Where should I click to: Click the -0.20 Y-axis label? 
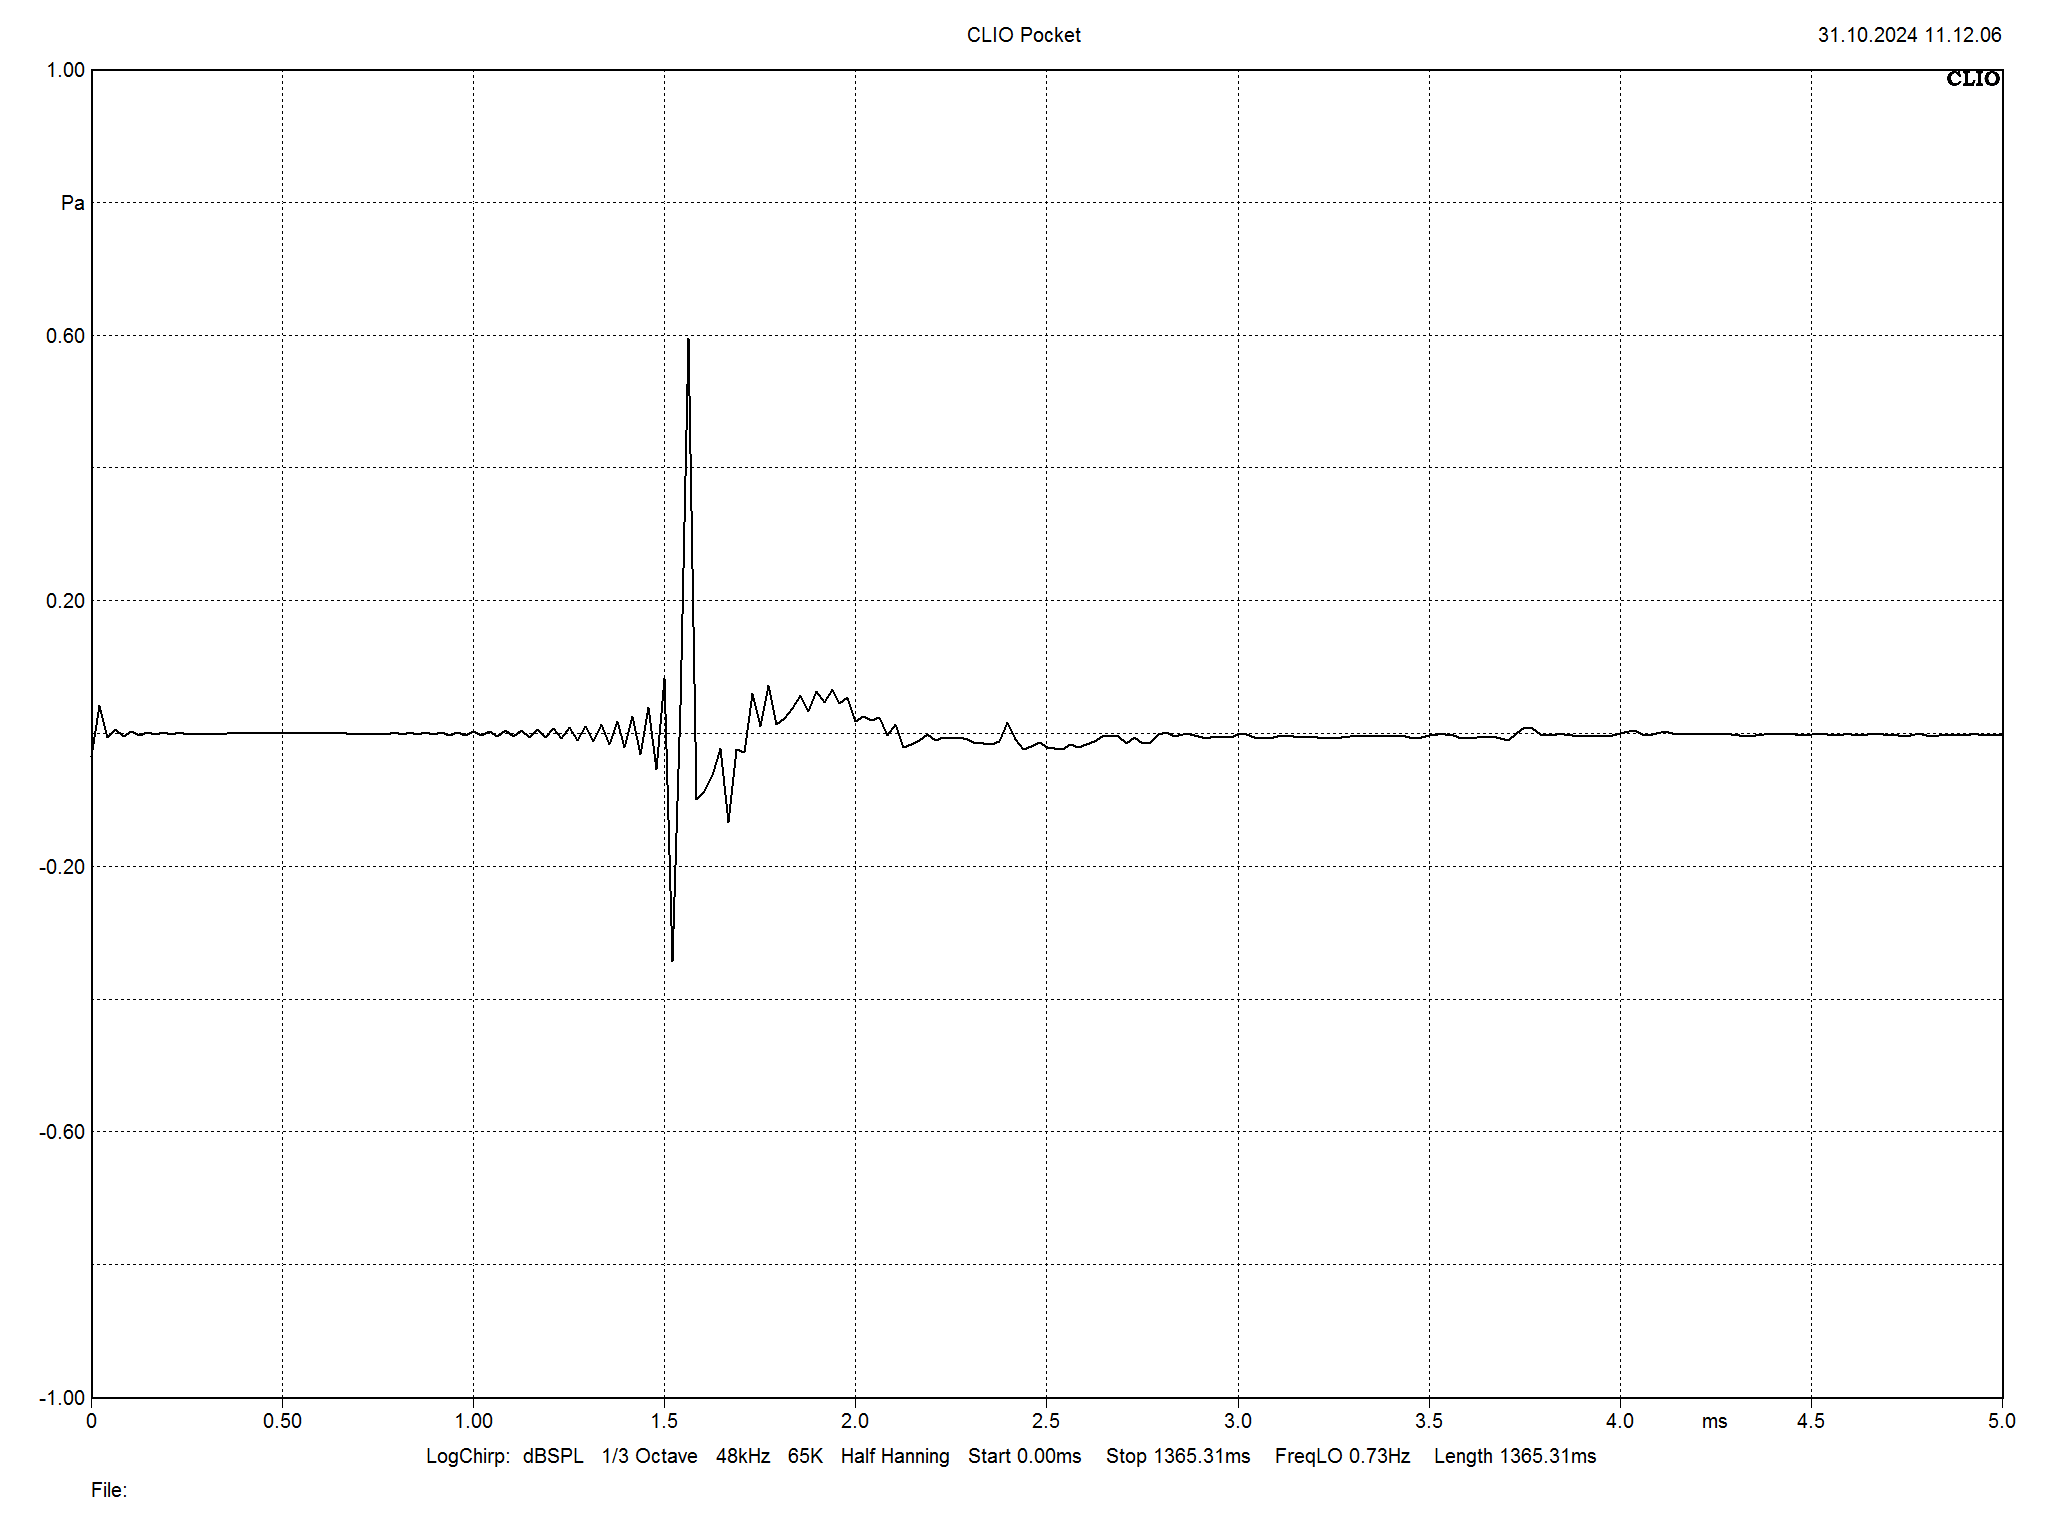tap(62, 867)
